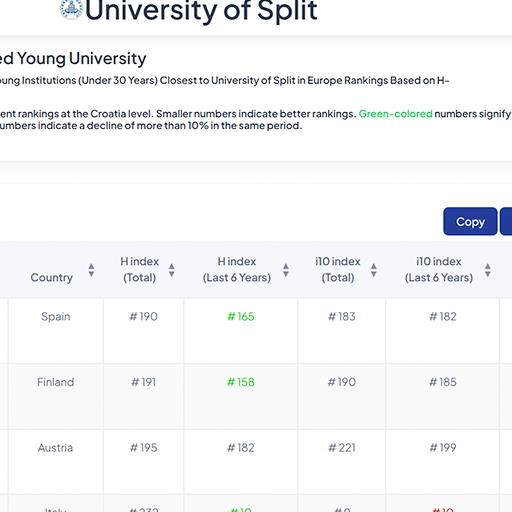Click the # 182 value in Austria row
Viewport: 512px width, 512px height.
pos(241,448)
